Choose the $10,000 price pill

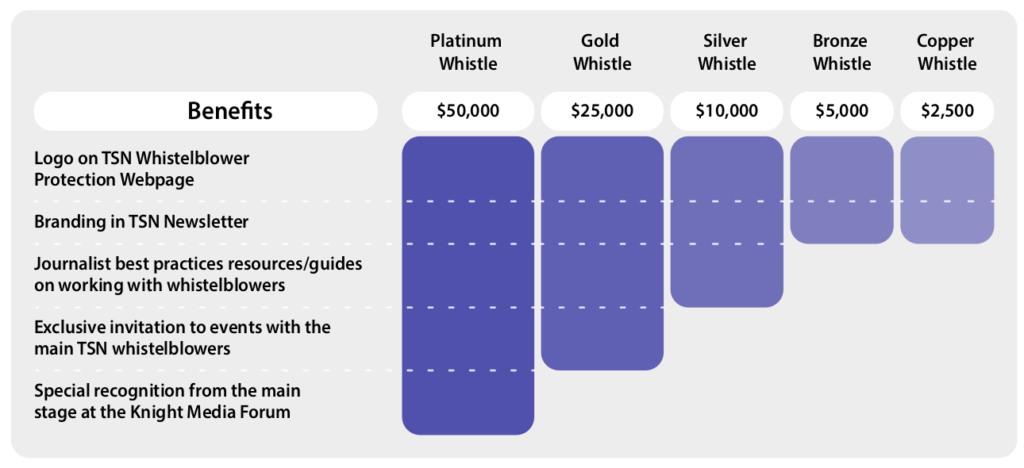click(x=727, y=111)
